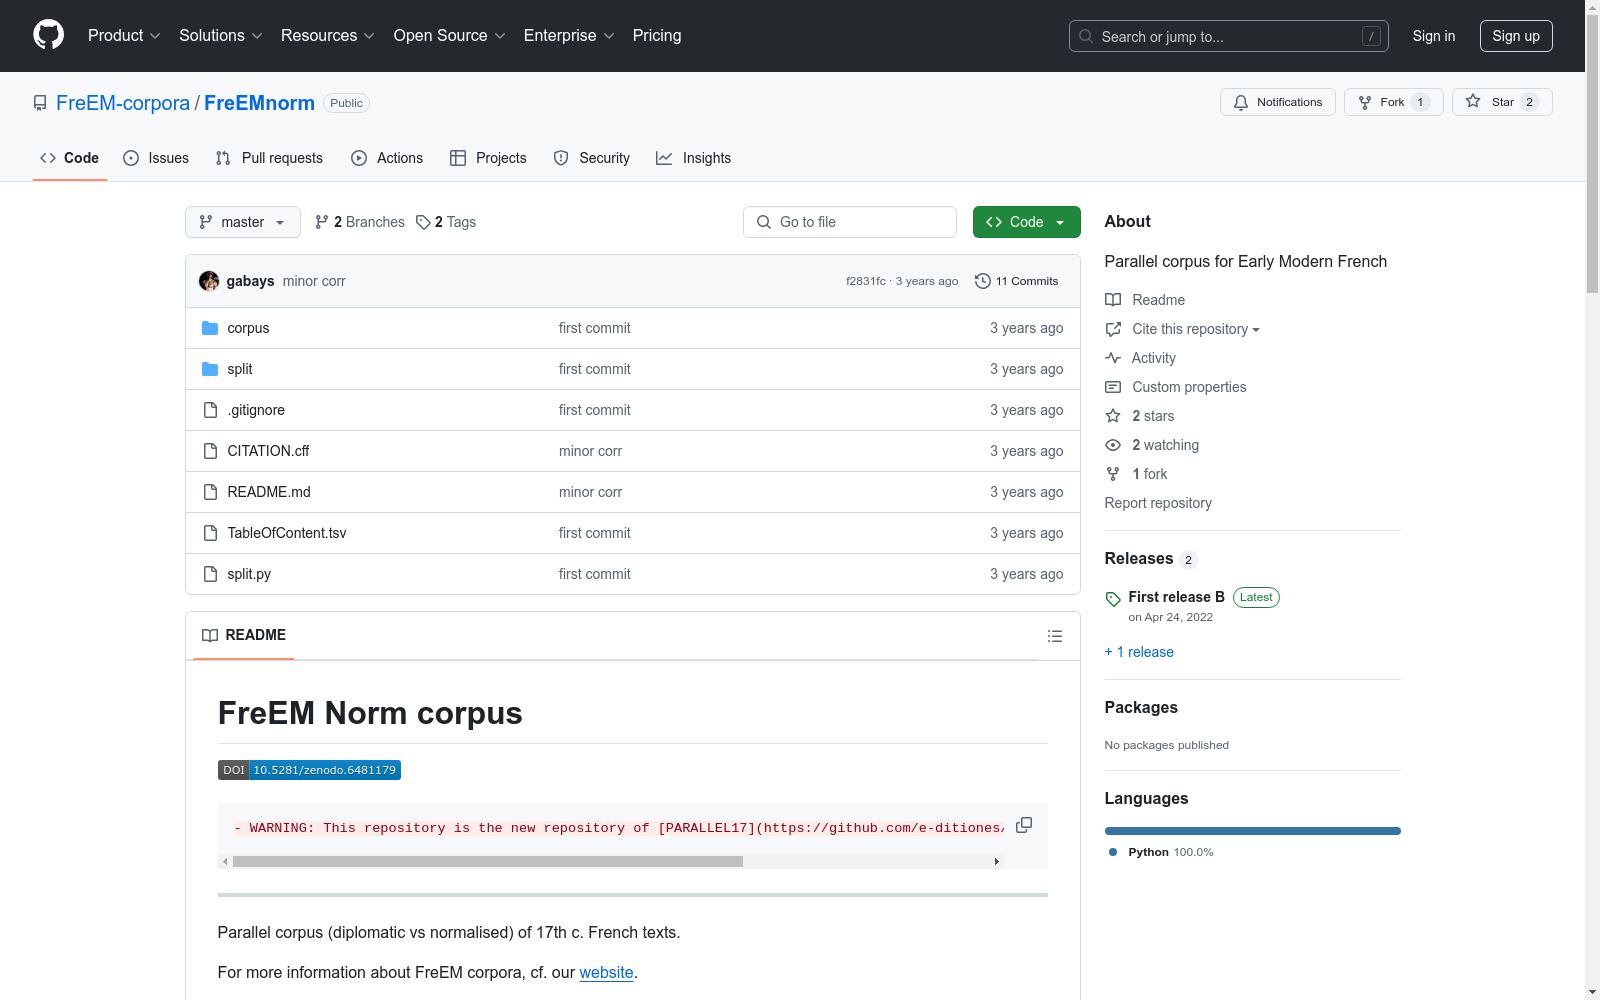Copy the warning code block
Image resolution: width=1600 pixels, height=1000 pixels.
point(1024,825)
